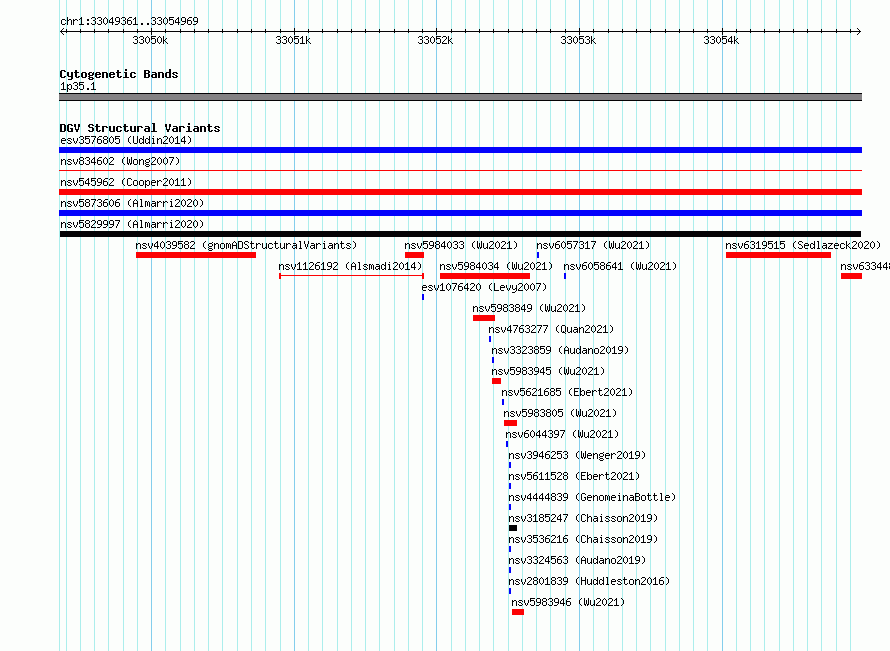Click the 1p35.1 cytogenetic band bar

(460, 97)
